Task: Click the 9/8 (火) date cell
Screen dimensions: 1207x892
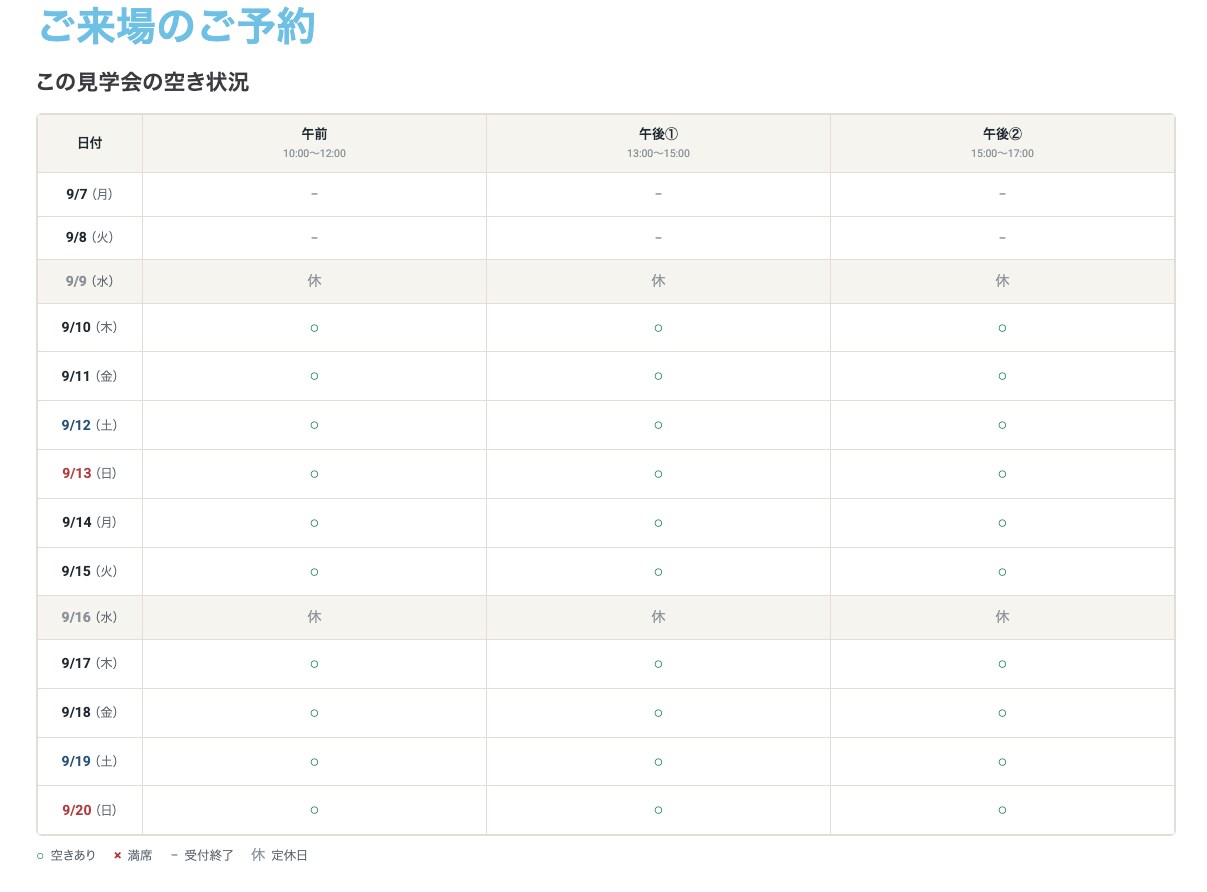Action: point(90,238)
